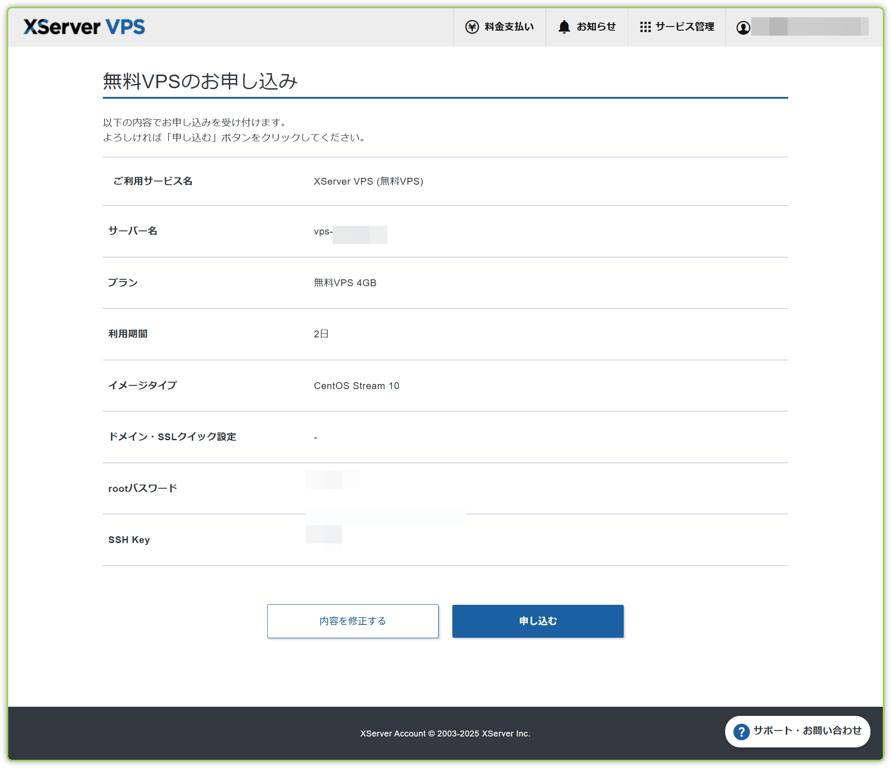Click the vps- server name value
Viewport: 891px width, 768px height.
point(351,233)
